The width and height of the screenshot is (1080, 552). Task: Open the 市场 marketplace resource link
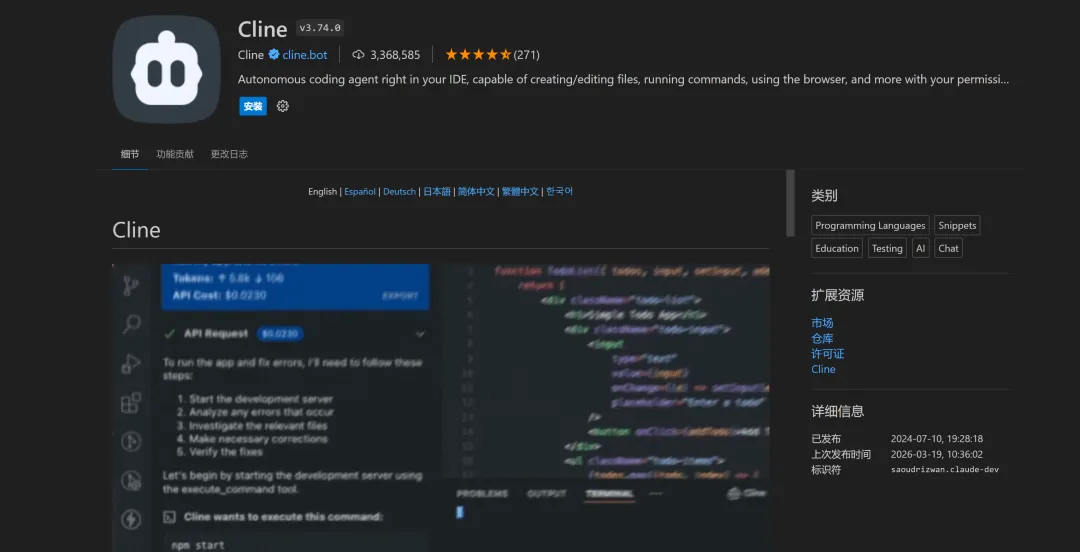822,323
